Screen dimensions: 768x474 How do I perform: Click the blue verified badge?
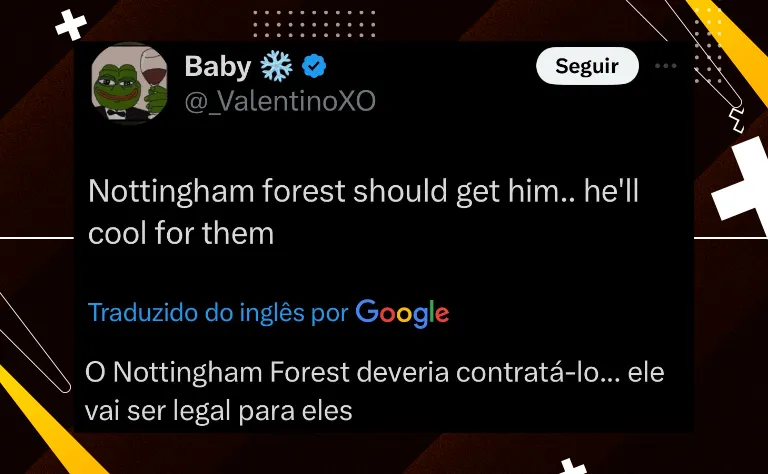click(314, 66)
